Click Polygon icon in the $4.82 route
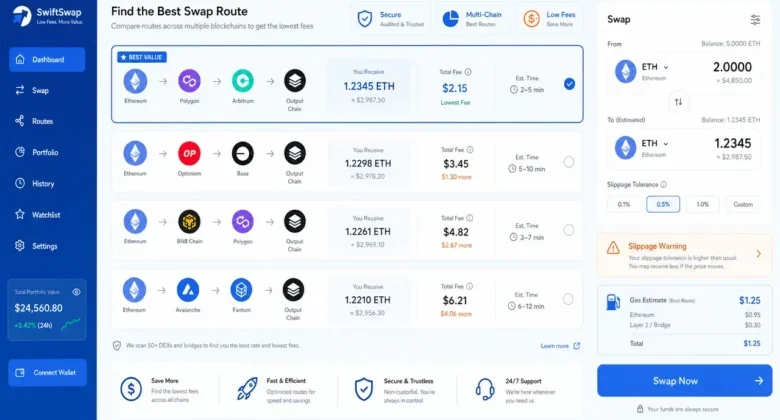Image resolution: width=780 pixels, height=420 pixels. pyautogui.click(x=243, y=221)
